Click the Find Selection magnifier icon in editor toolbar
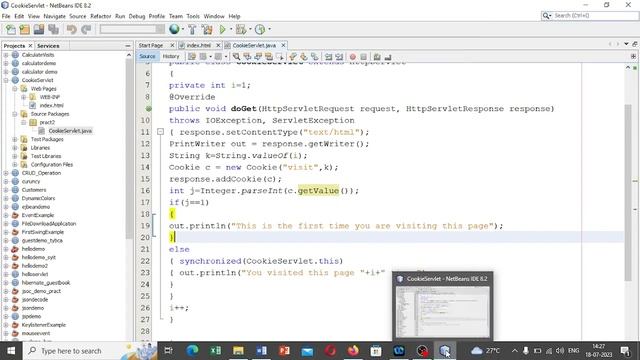Screen dimensions: 640x360 point(236,57)
